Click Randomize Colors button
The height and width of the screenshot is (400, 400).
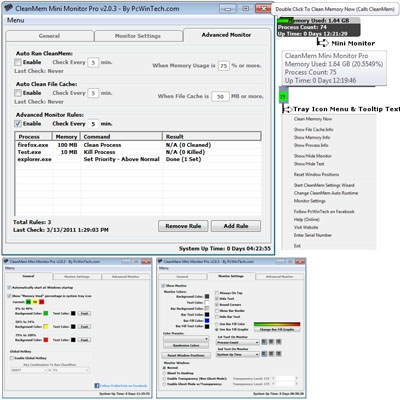(186, 346)
